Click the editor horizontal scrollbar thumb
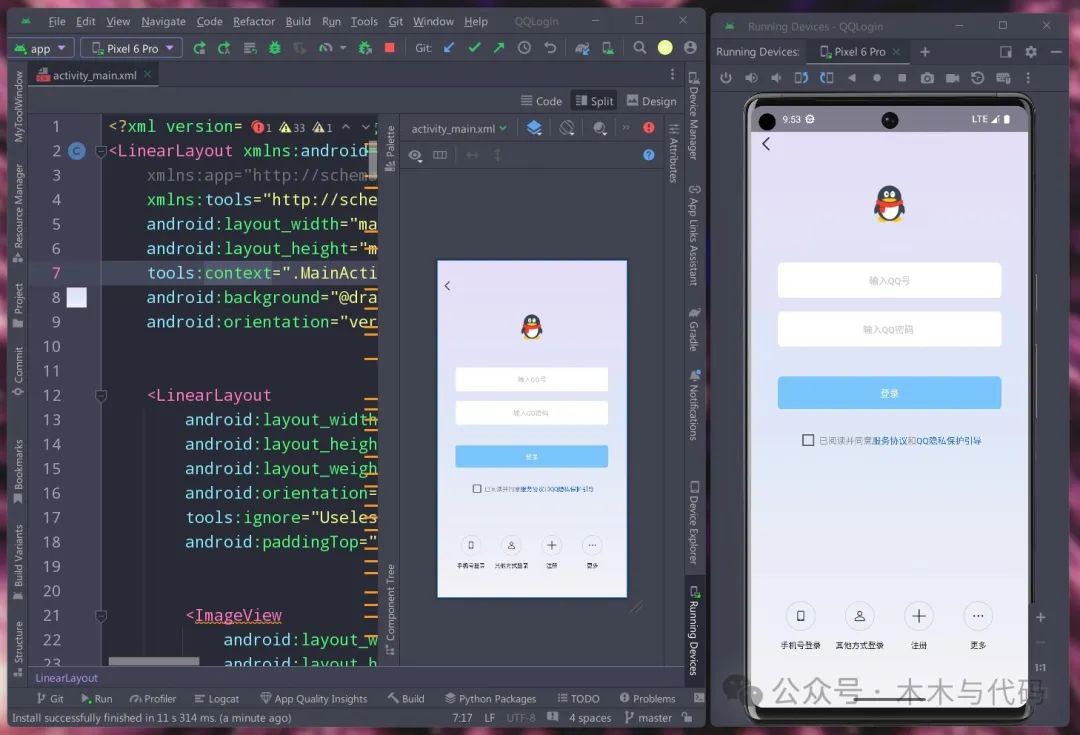 (x=154, y=661)
